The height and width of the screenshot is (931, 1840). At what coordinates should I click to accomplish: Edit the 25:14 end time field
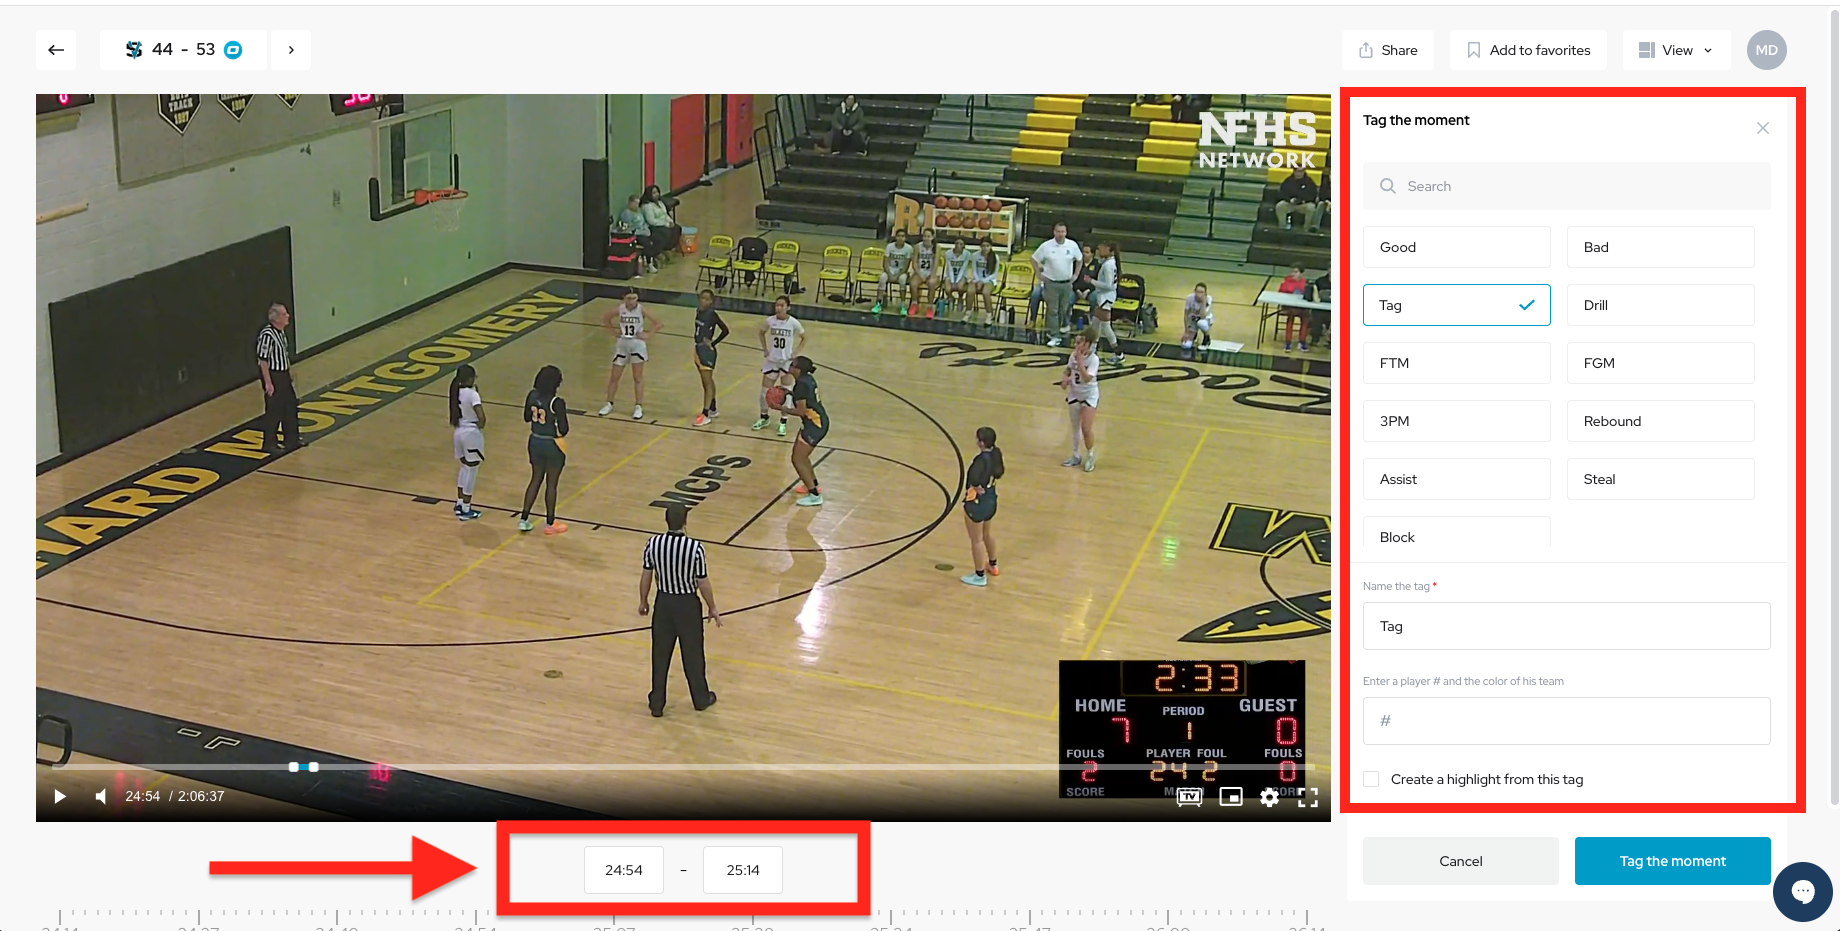(x=743, y=870)
